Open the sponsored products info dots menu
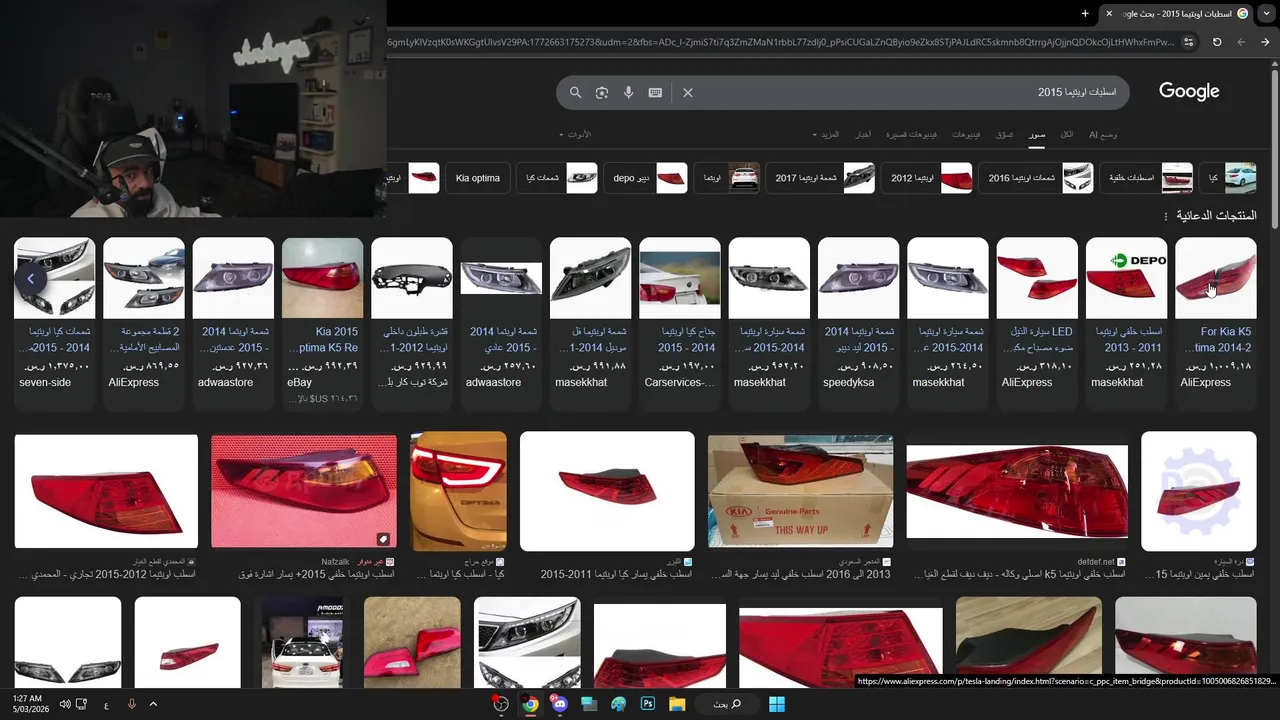The image size is (1280, 720). [x=1165, y=216]
